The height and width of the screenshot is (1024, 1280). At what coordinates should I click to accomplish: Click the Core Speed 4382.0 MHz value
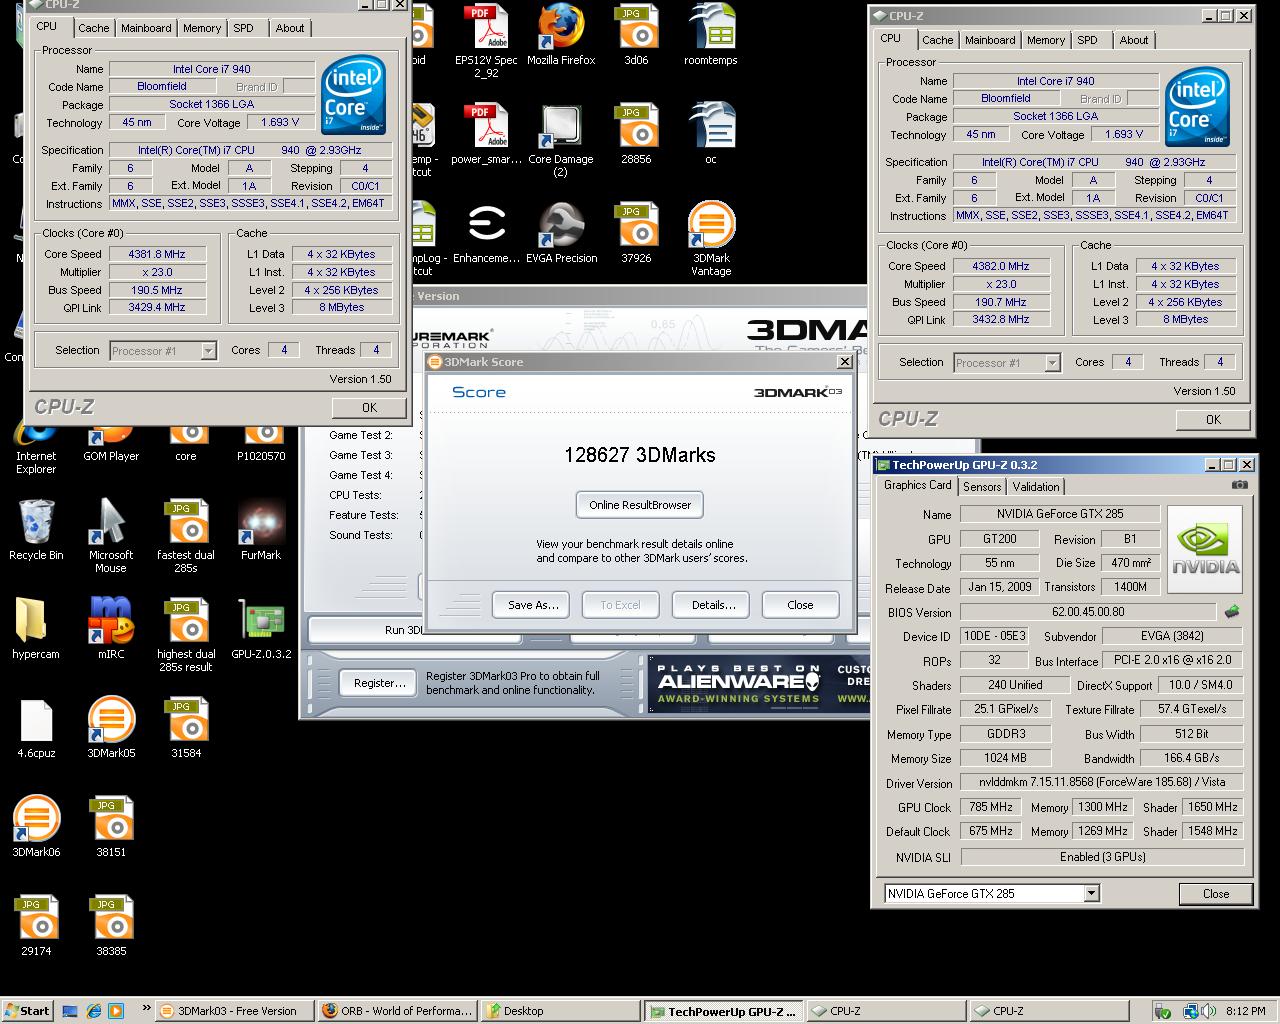1000,266
